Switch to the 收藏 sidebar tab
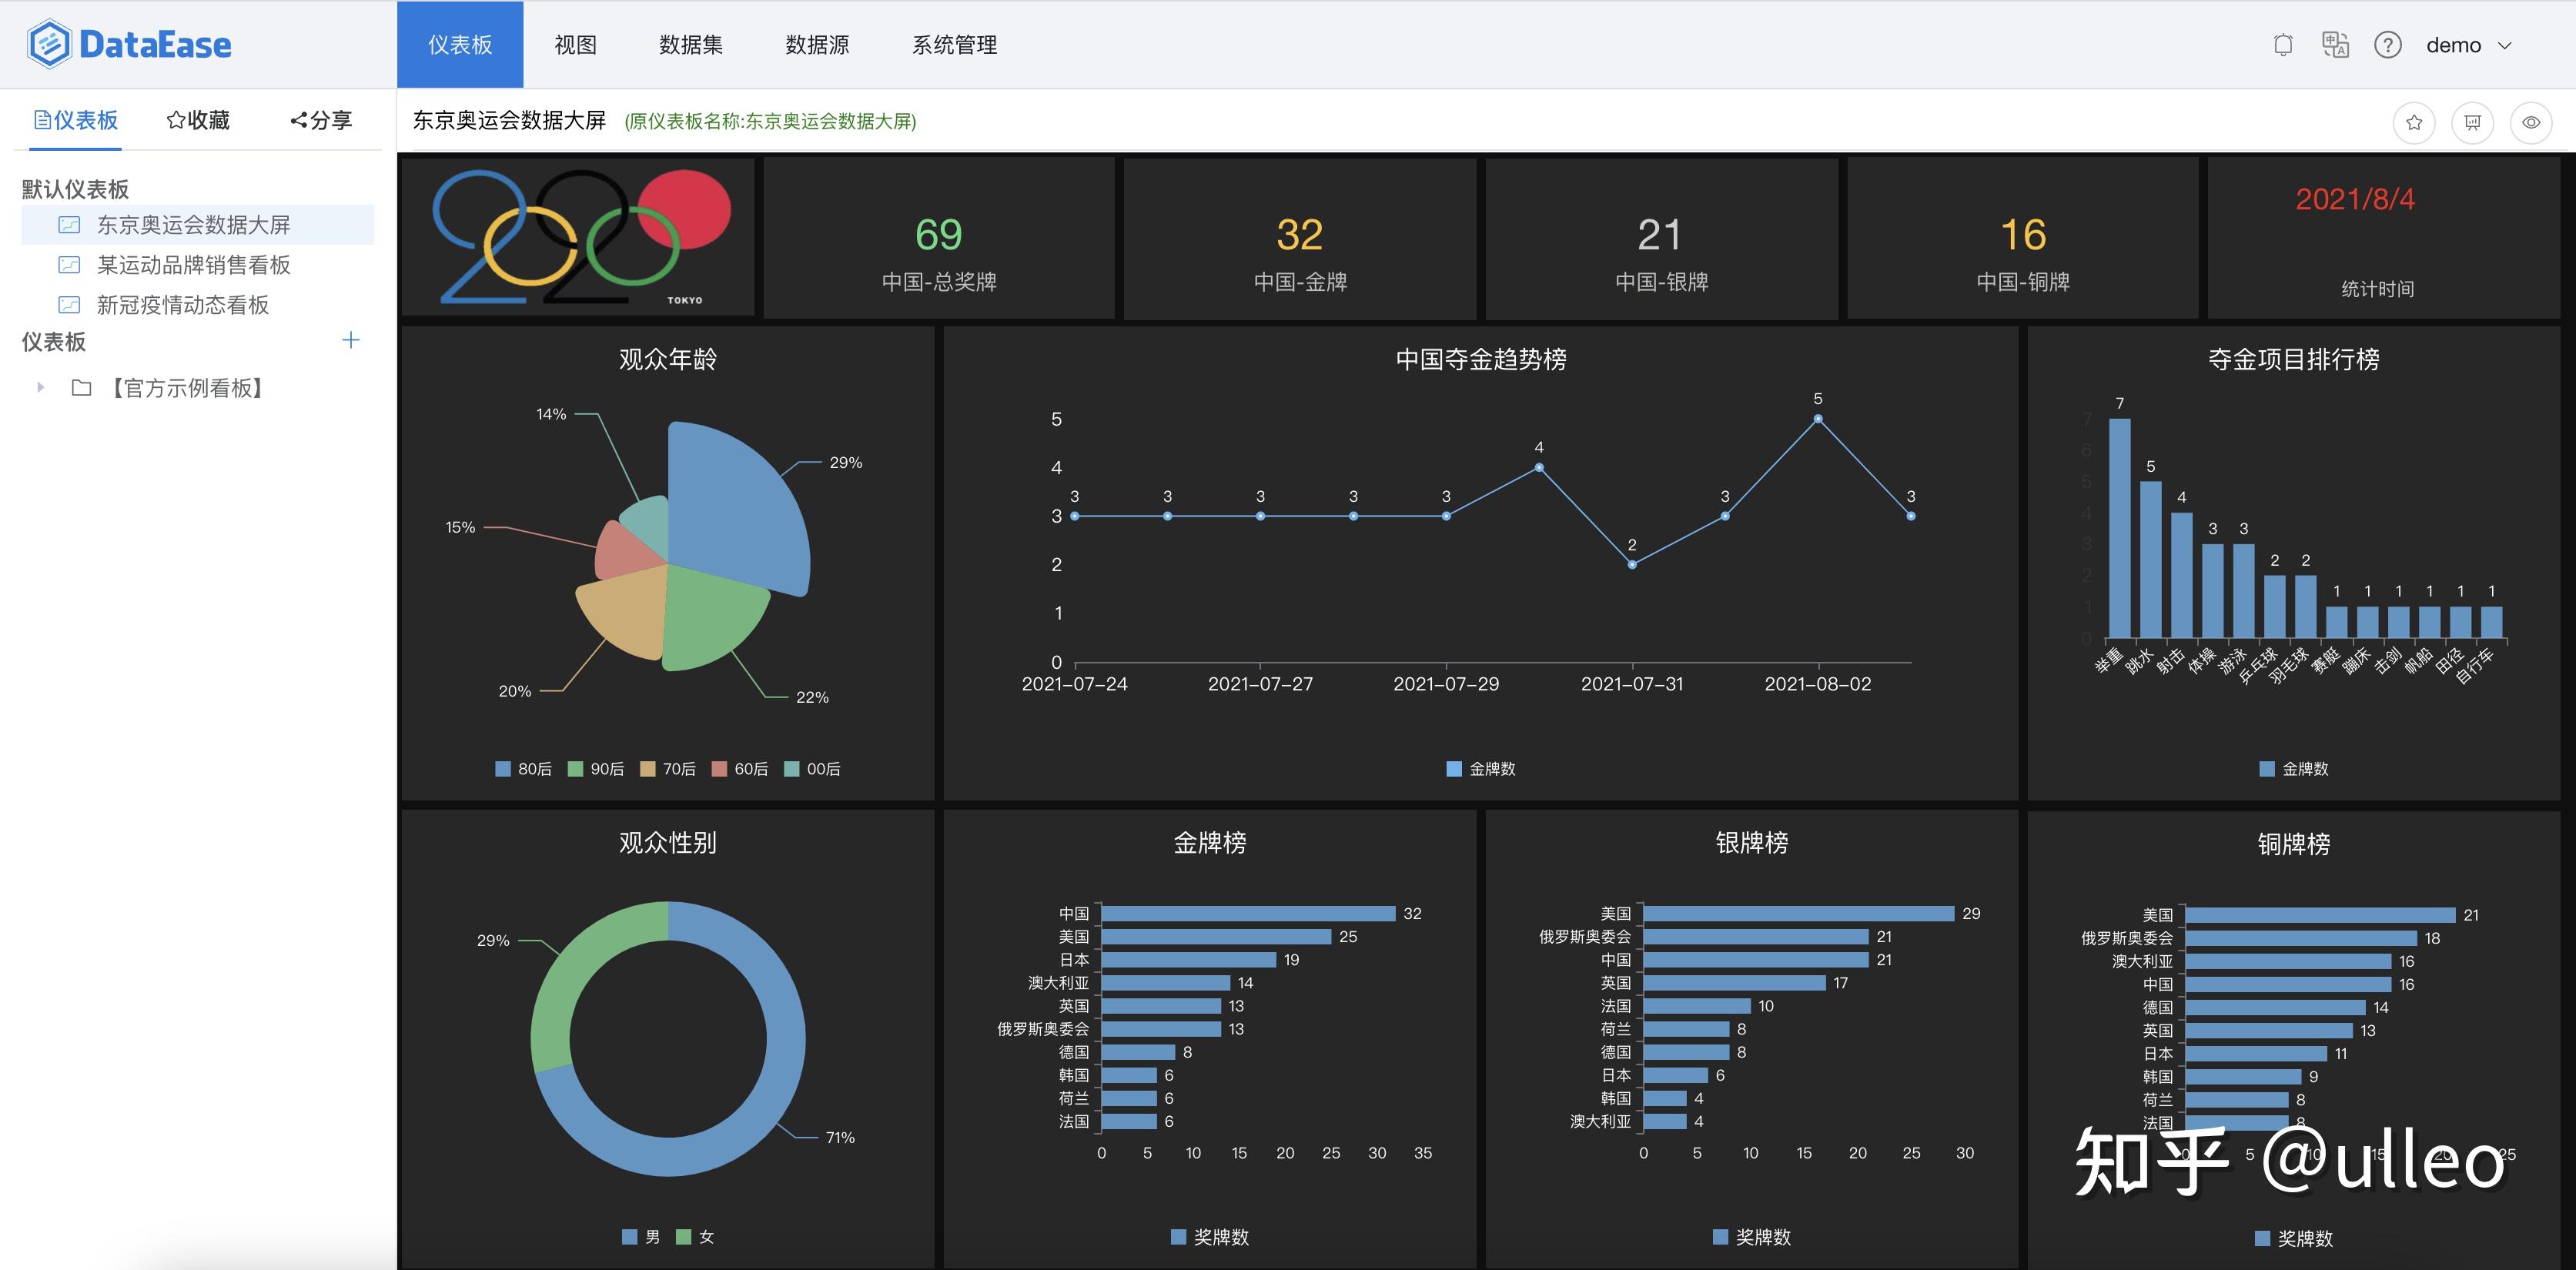The width and height of the screenshot is (2576, 1270). 199,120
